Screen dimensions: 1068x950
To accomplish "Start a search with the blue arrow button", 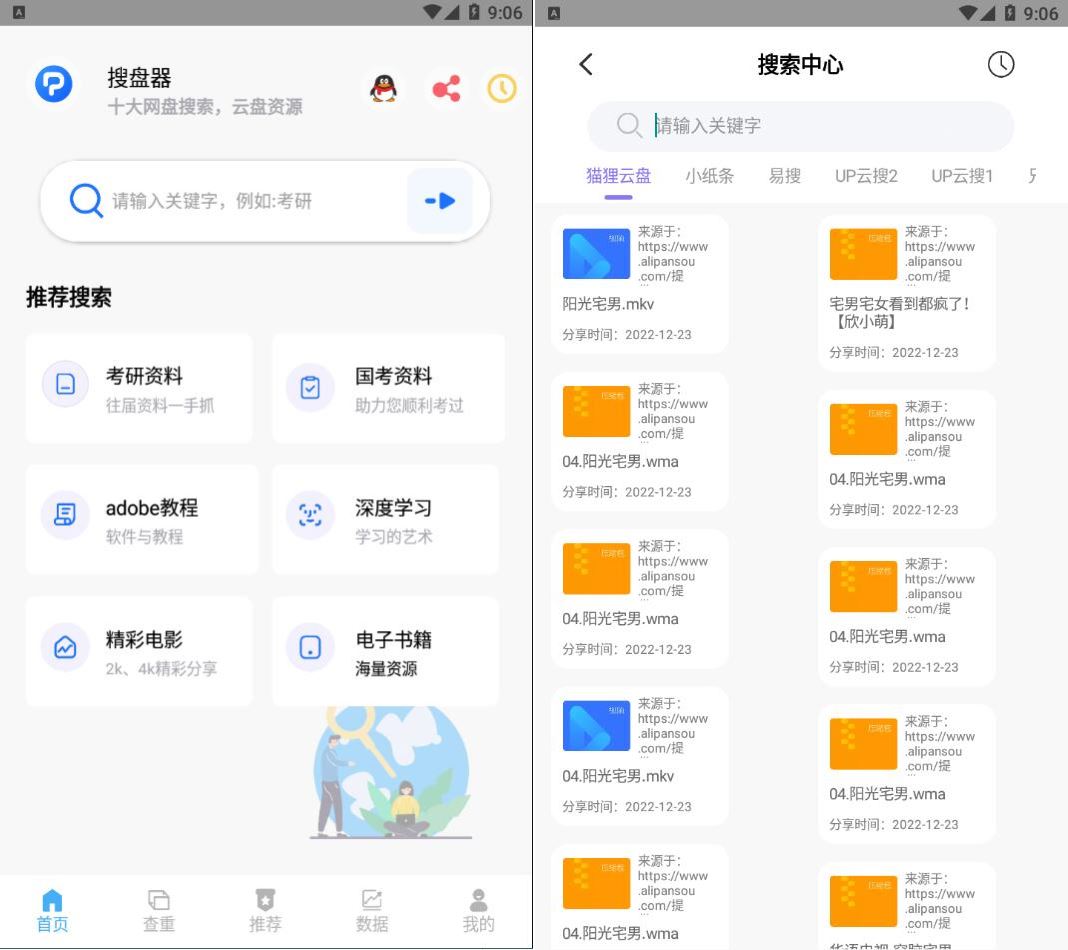I will coord(440,200).
